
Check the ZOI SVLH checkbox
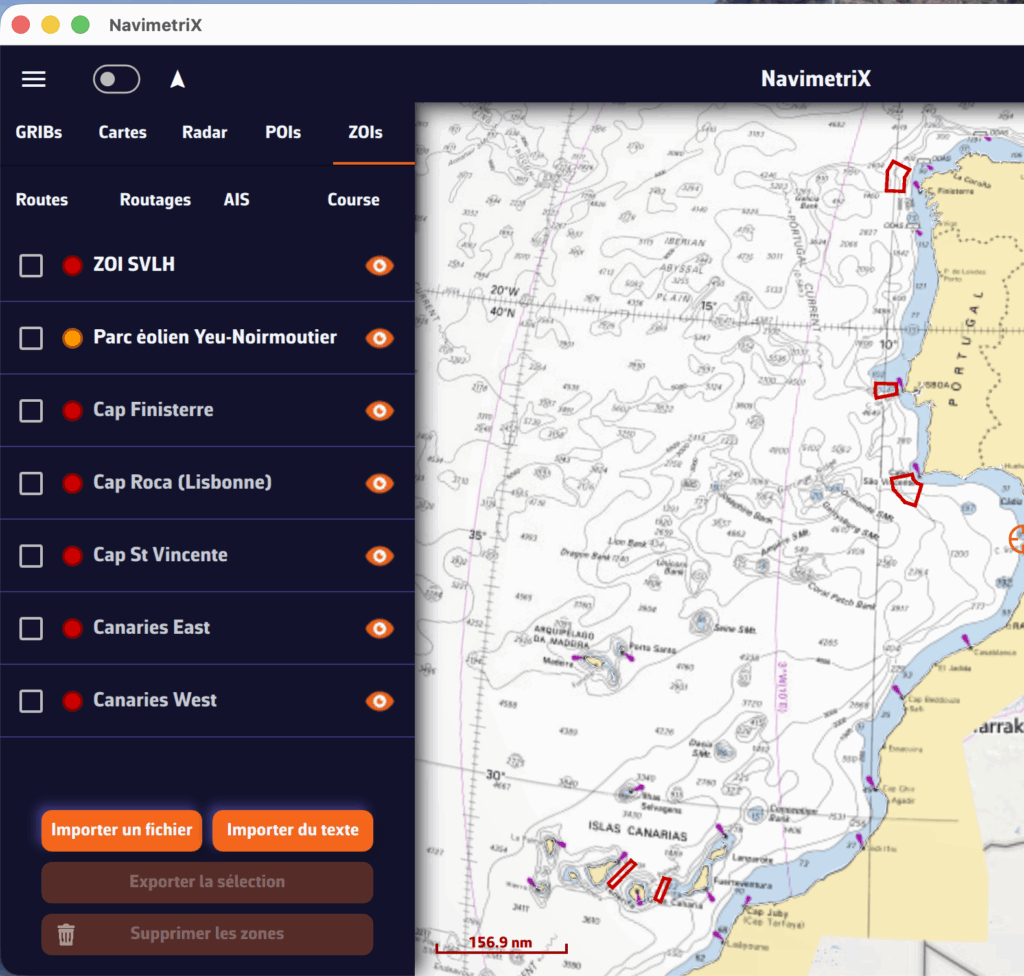point(32,265)
